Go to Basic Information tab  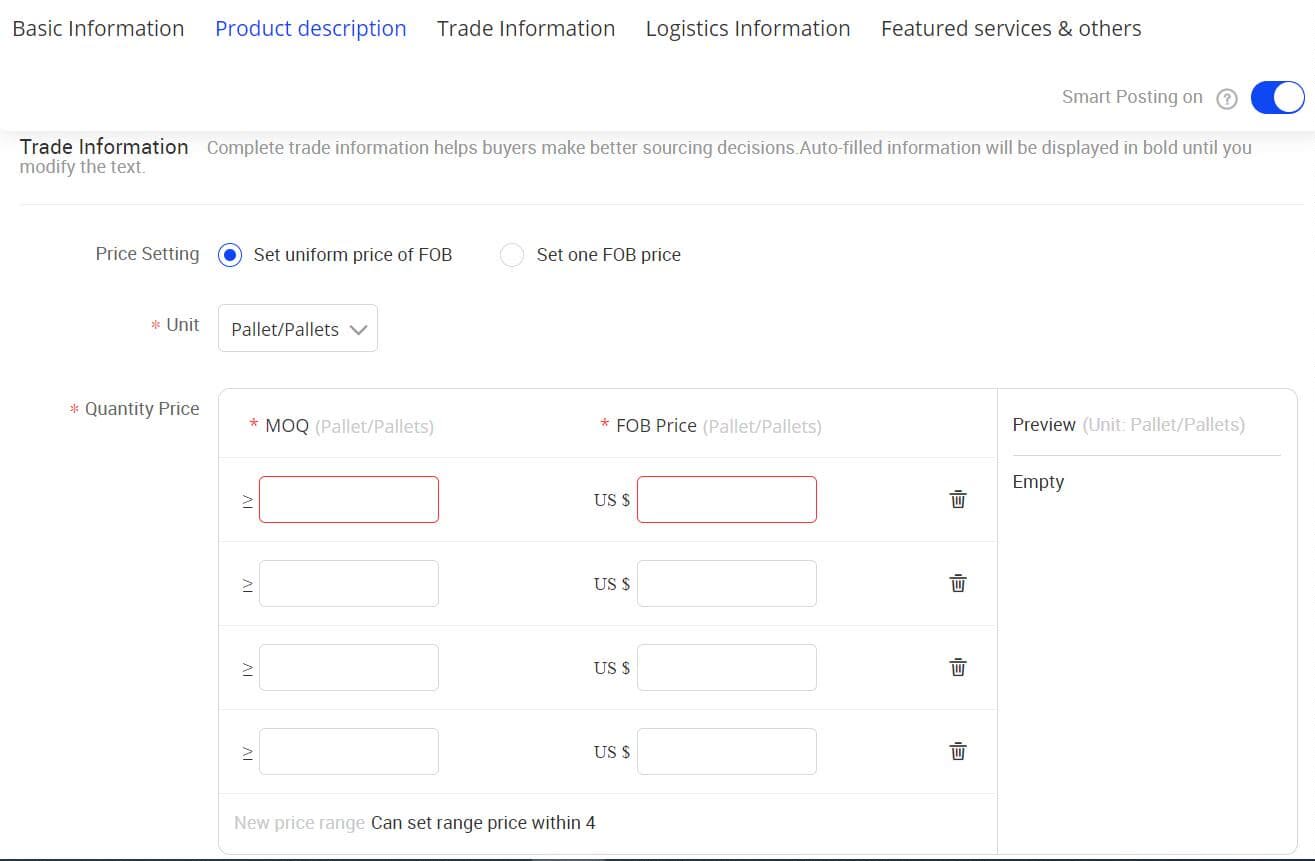point(98,28)
